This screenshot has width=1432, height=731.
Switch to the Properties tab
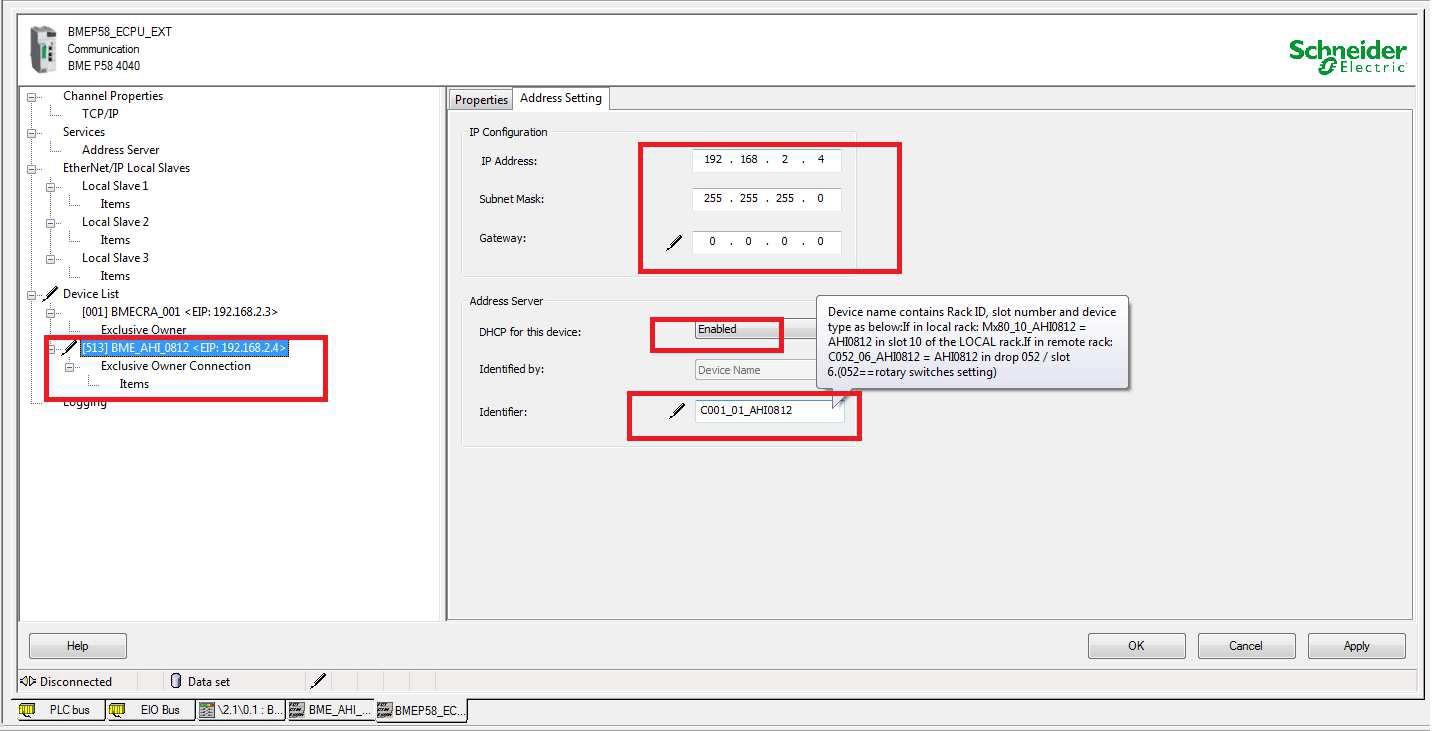(481, 99)
